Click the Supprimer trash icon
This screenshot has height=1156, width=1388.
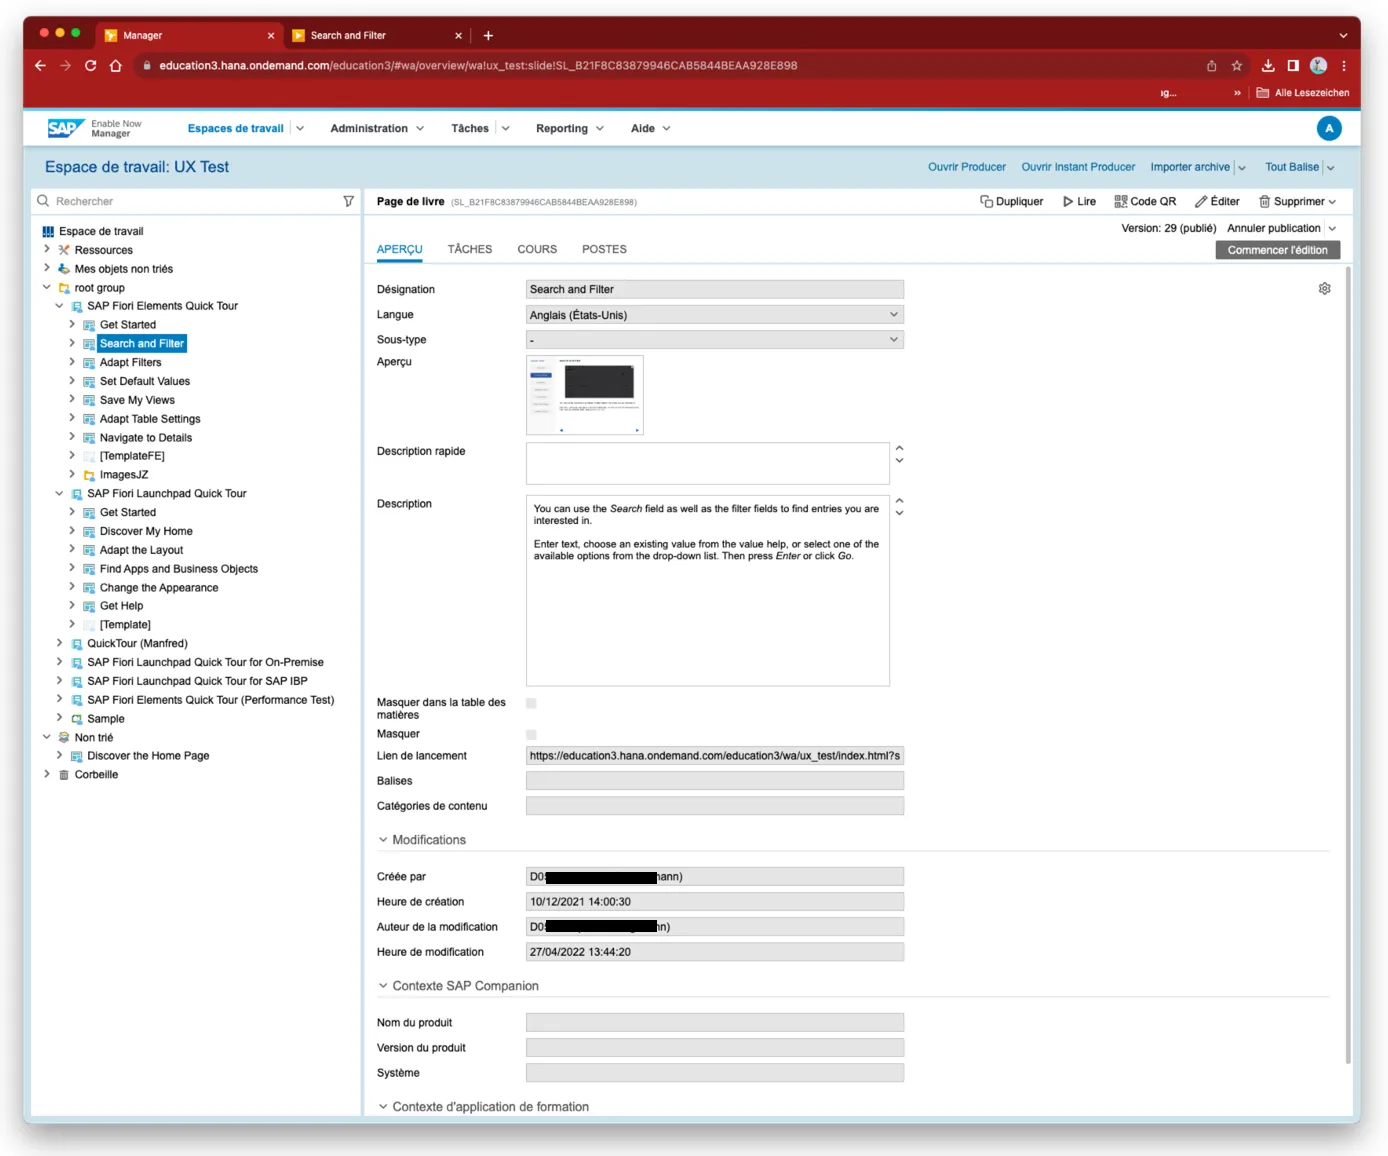click(1264, 201)
